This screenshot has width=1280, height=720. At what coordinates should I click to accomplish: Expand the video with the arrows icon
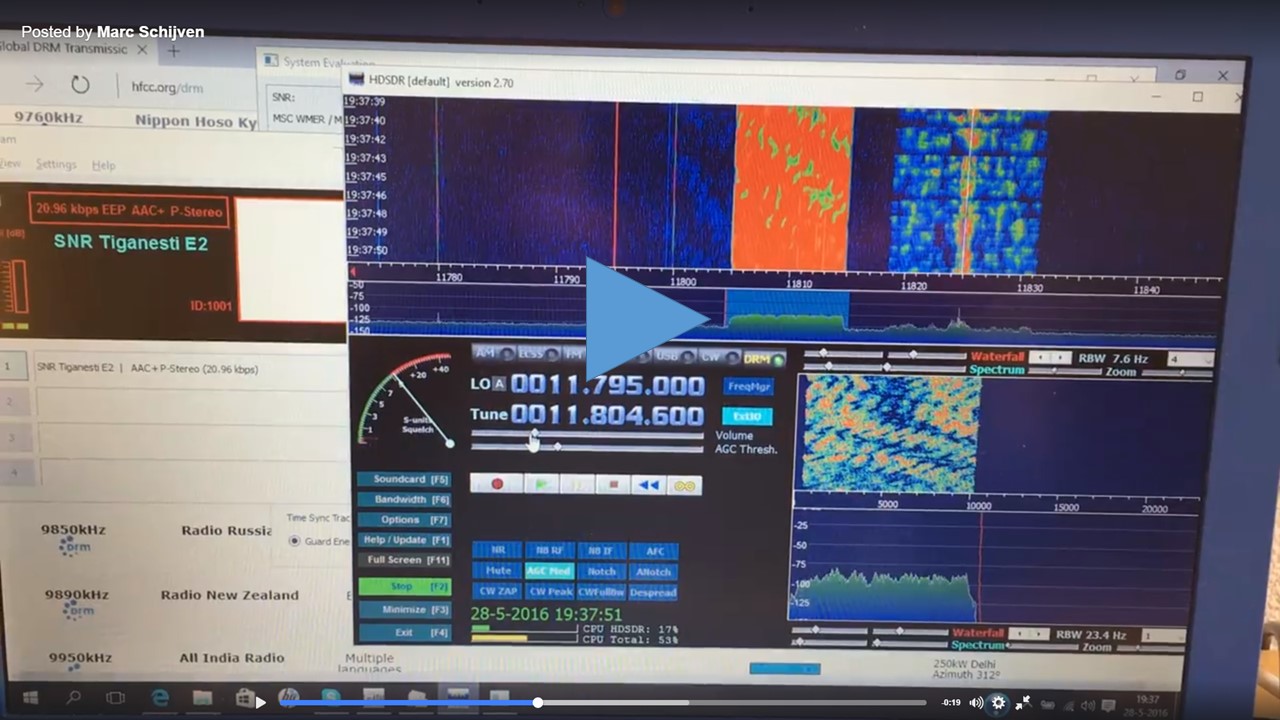[x=1023, y=702]
